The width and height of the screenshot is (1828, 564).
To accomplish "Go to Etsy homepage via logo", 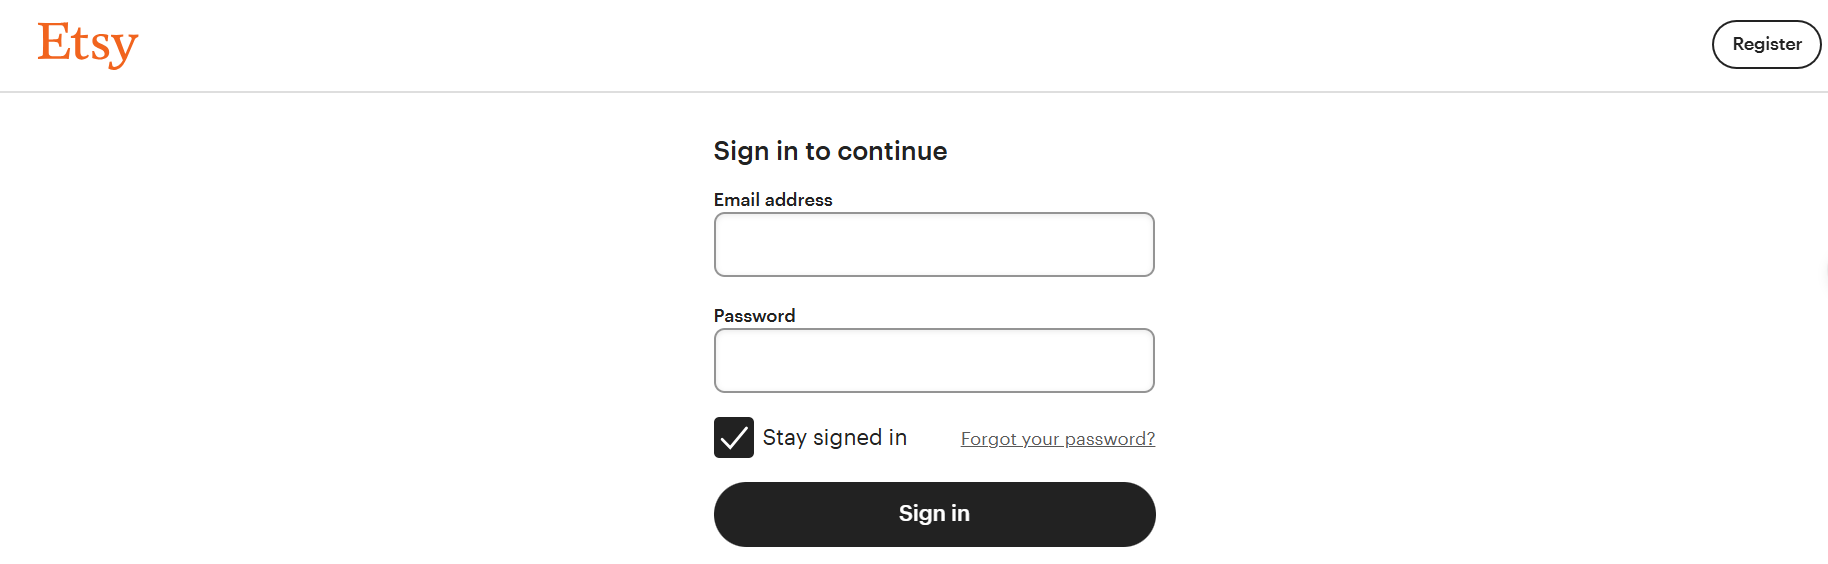I will (x=88, y=45).
